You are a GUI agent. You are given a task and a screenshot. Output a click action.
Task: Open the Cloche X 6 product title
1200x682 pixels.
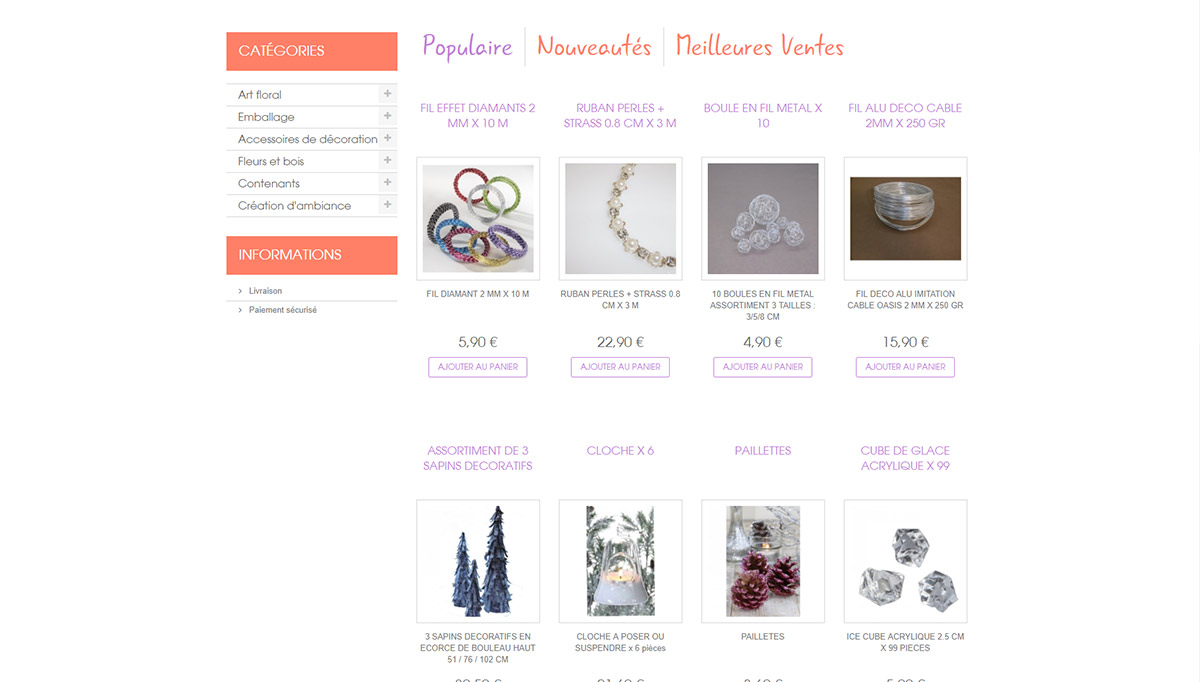[x=620, y=451]
